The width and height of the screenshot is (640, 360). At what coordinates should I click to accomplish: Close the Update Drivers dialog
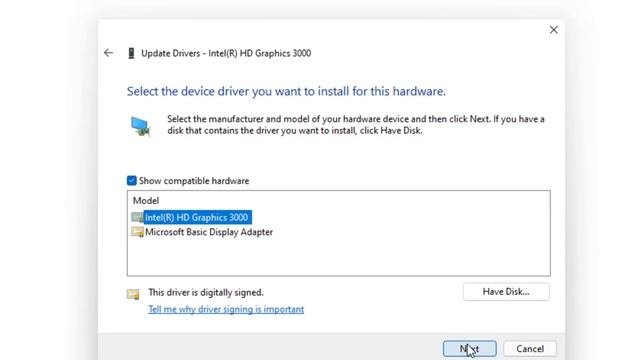click(x=553, y=30)
